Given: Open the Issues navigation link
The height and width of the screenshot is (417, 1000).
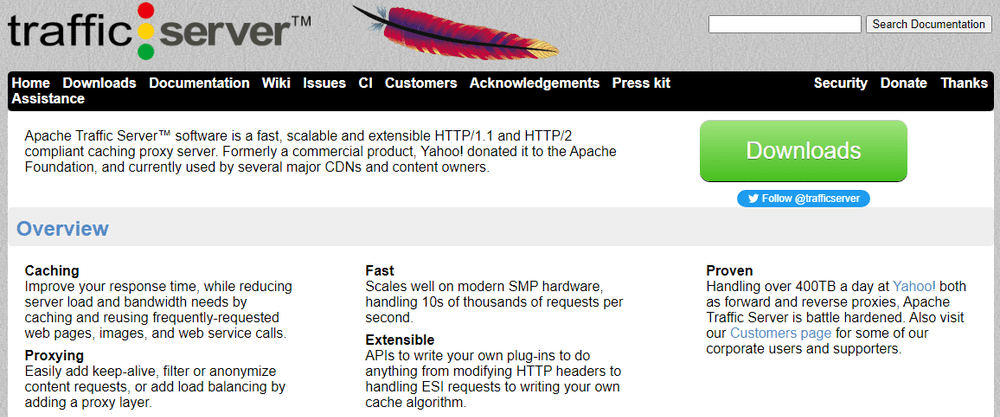Looking at the screenshot, I should coord(324,83).
